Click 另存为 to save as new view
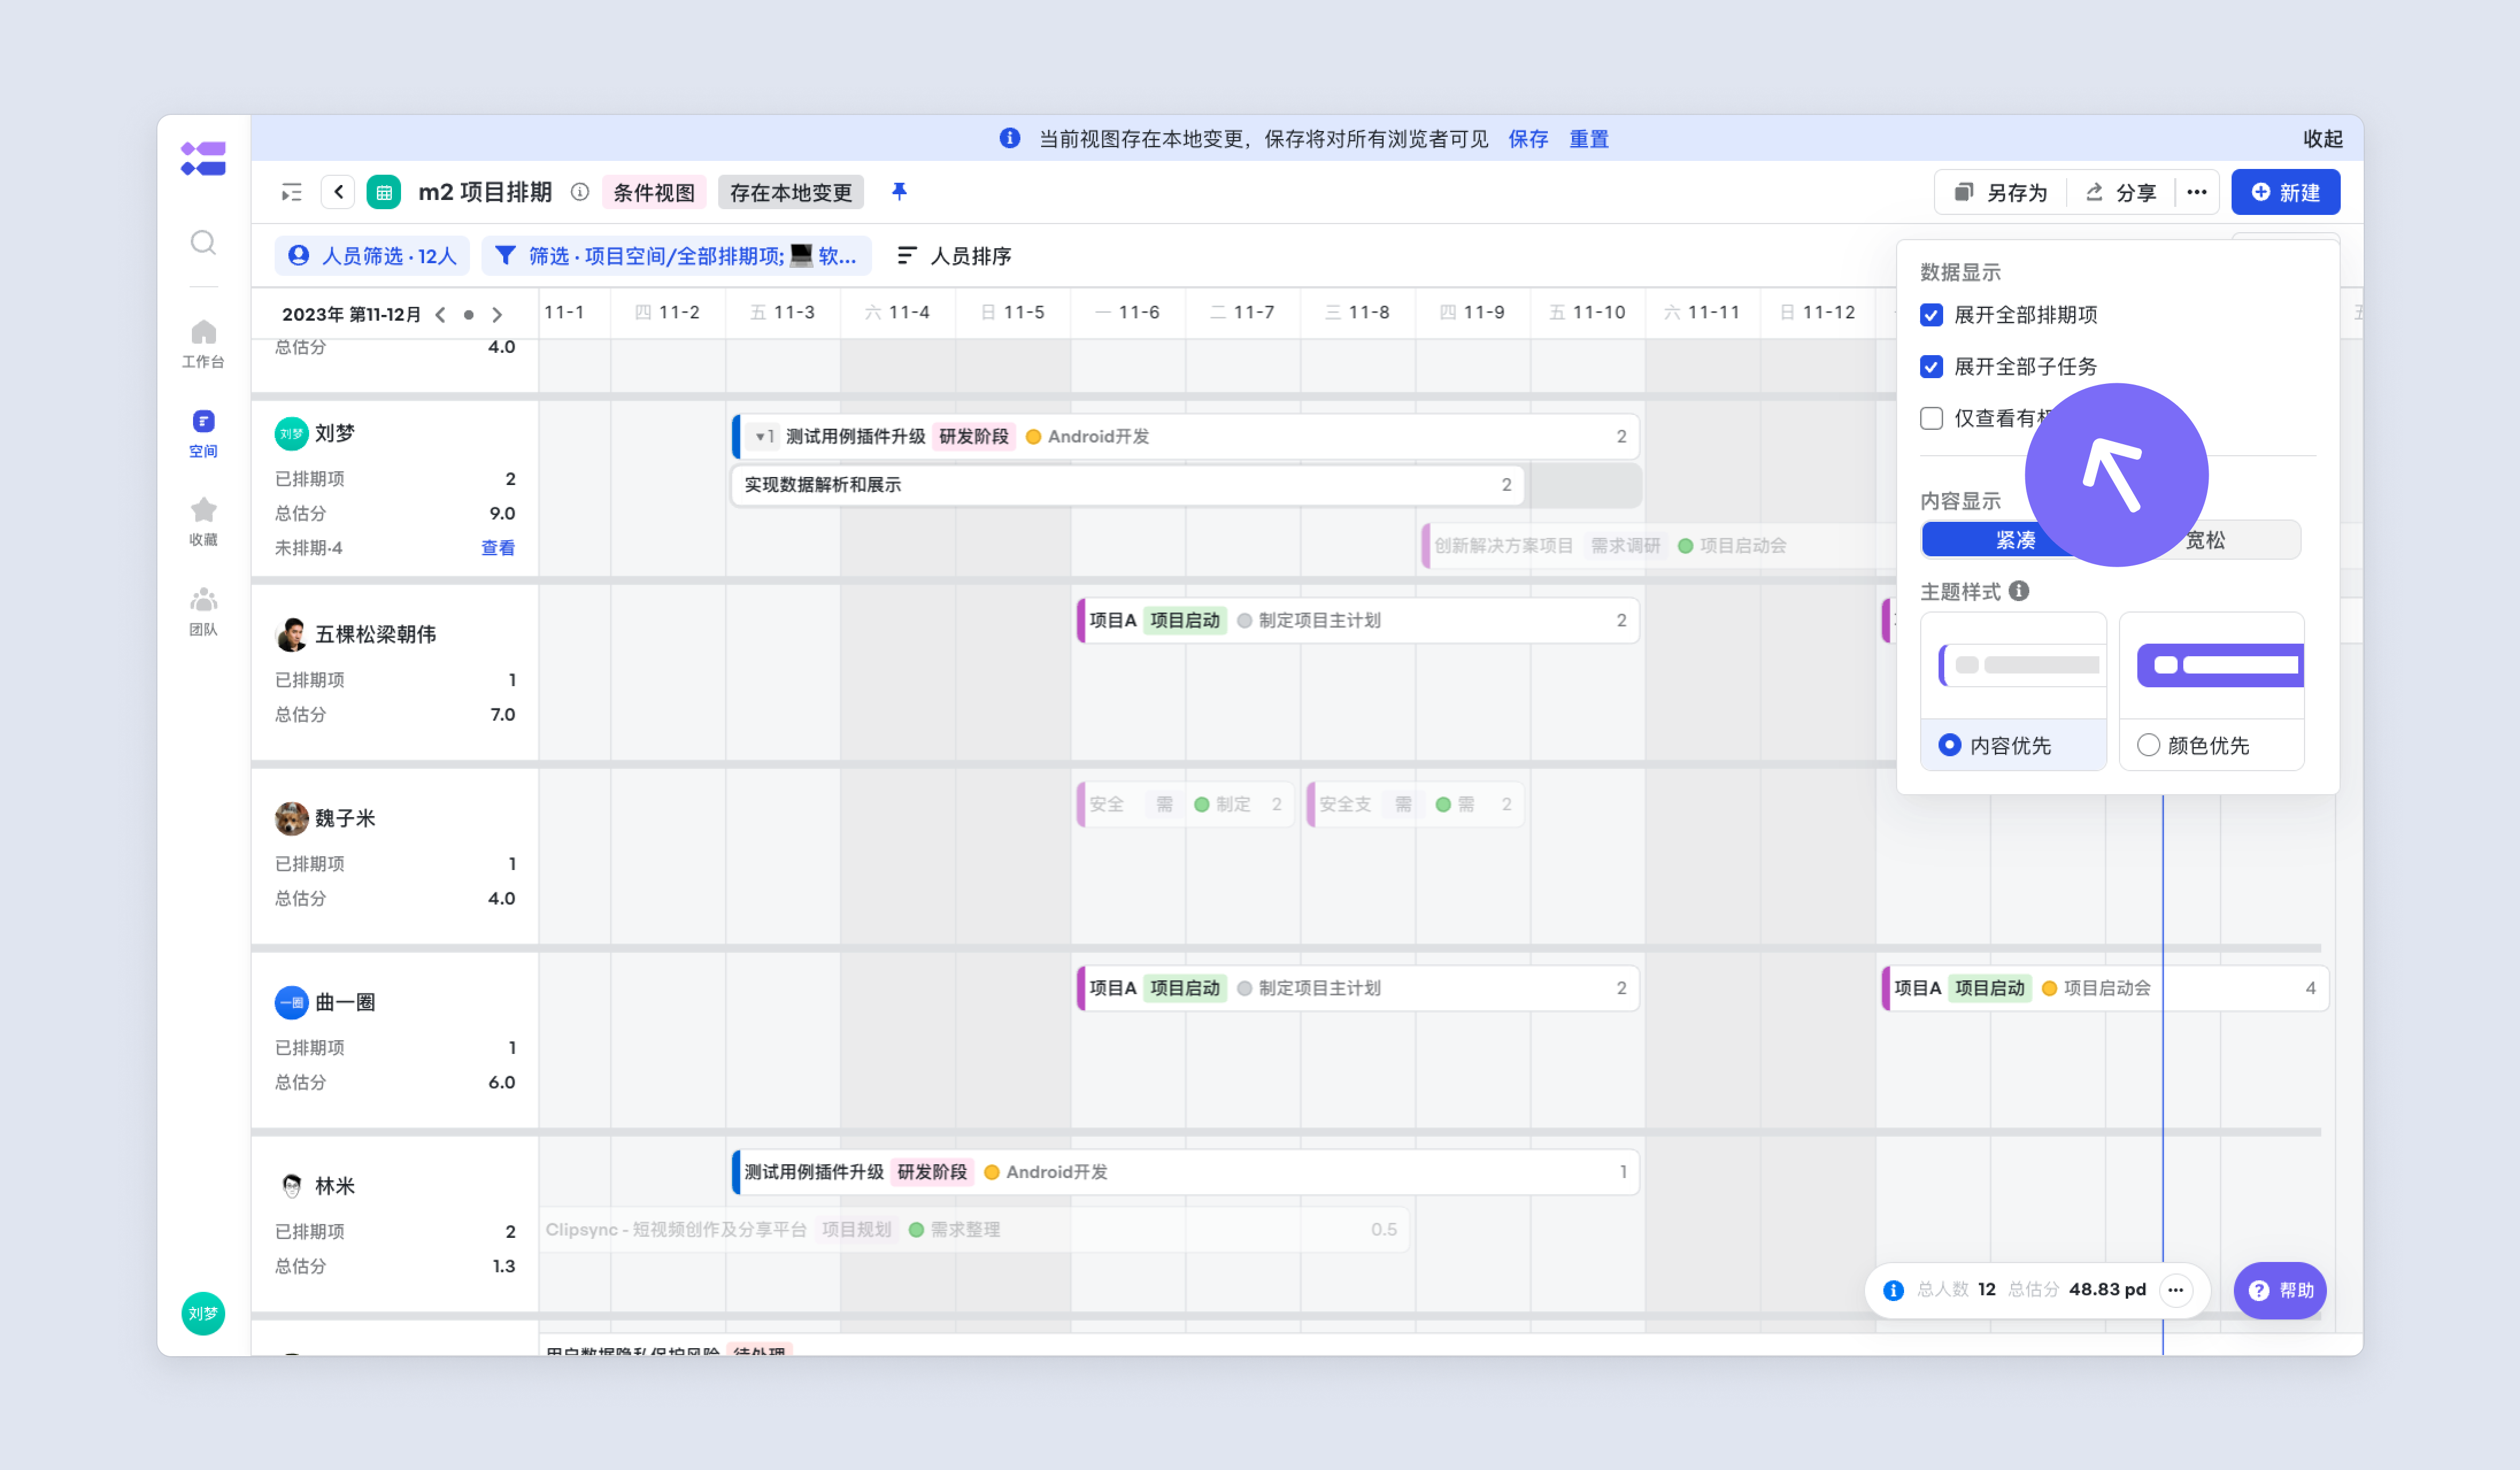 [x=2001, y=192]
